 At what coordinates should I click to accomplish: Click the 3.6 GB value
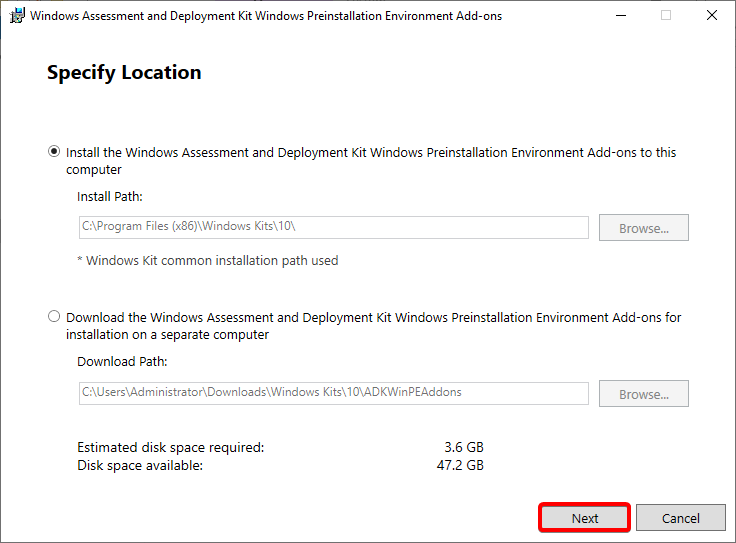(464, 447)
